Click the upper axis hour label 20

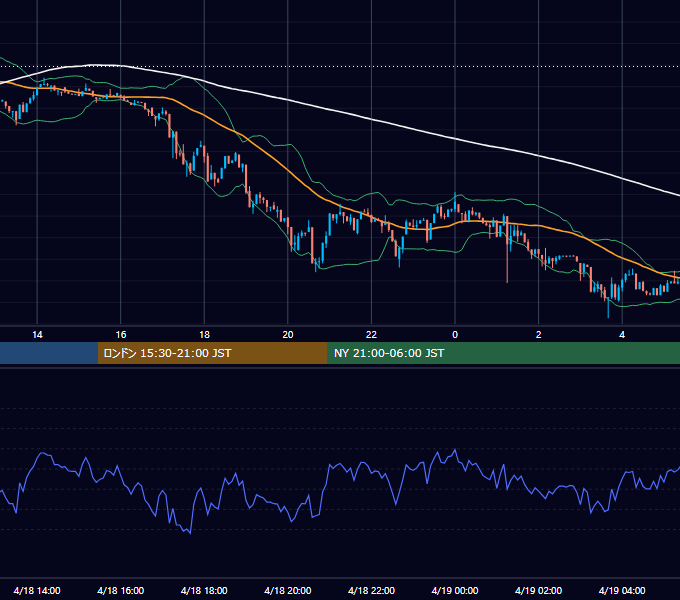click(x=288, y=335)
